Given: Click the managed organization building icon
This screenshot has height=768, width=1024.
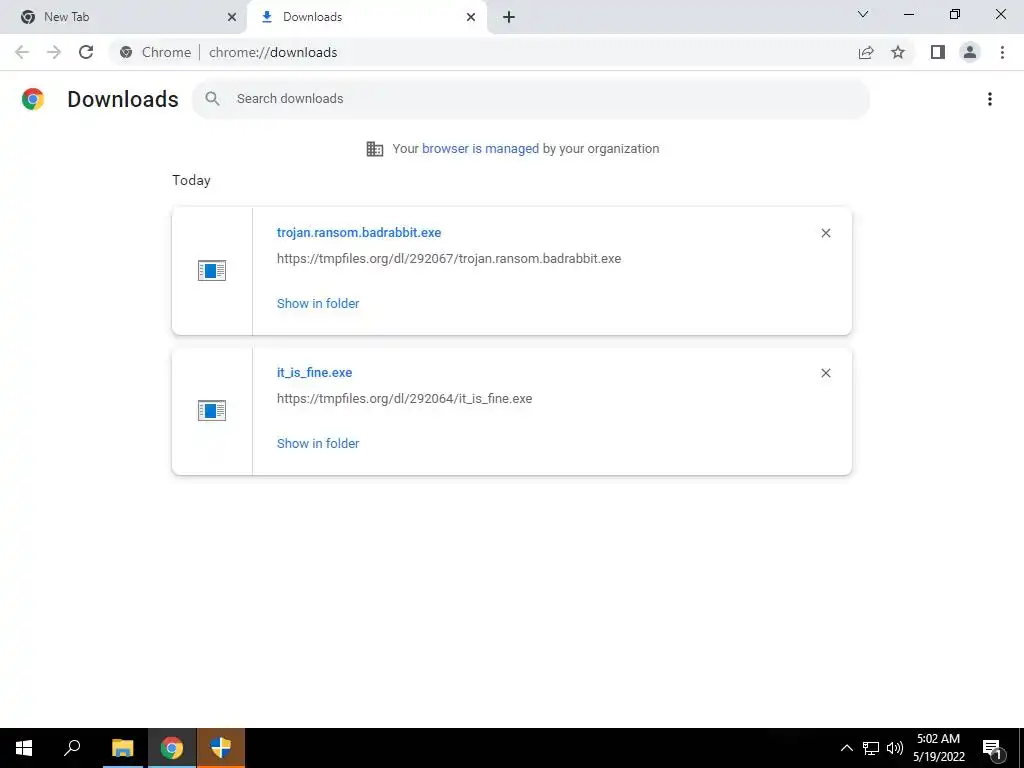Looking at the screenshot, I should (375, 149).
